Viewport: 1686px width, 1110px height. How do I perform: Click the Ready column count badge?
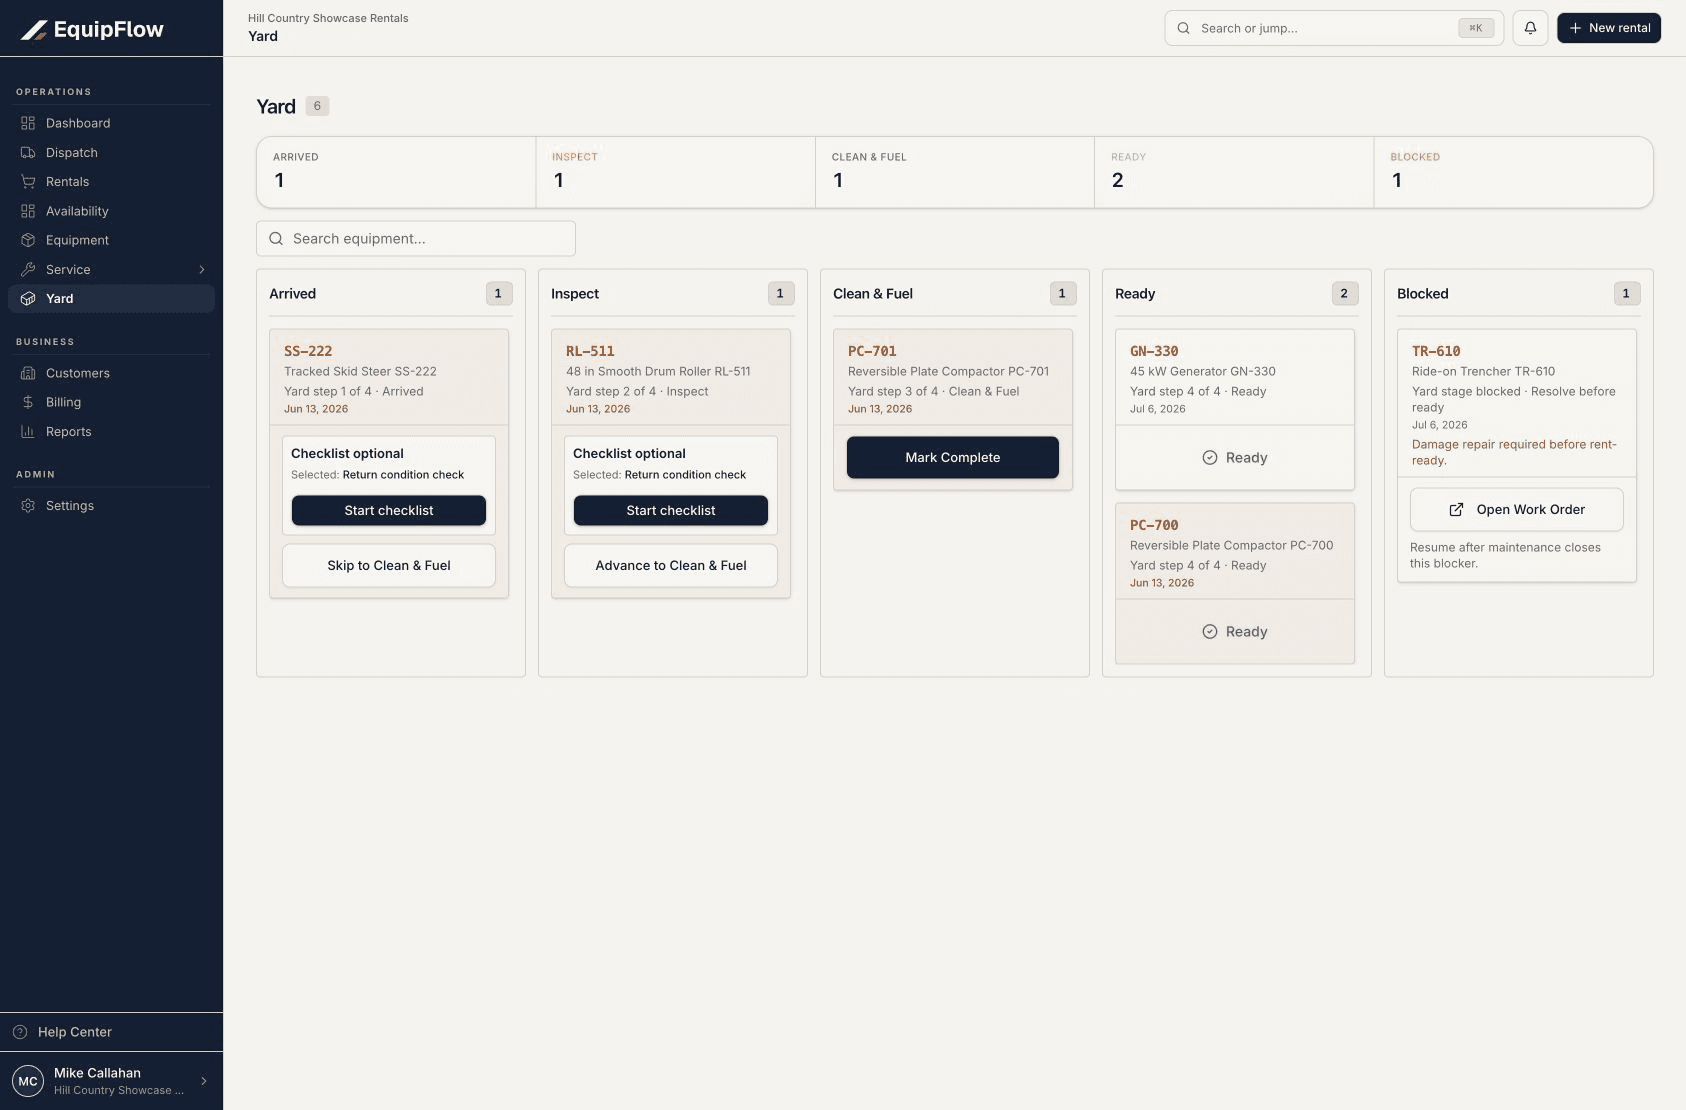[x=1345, y=294]
